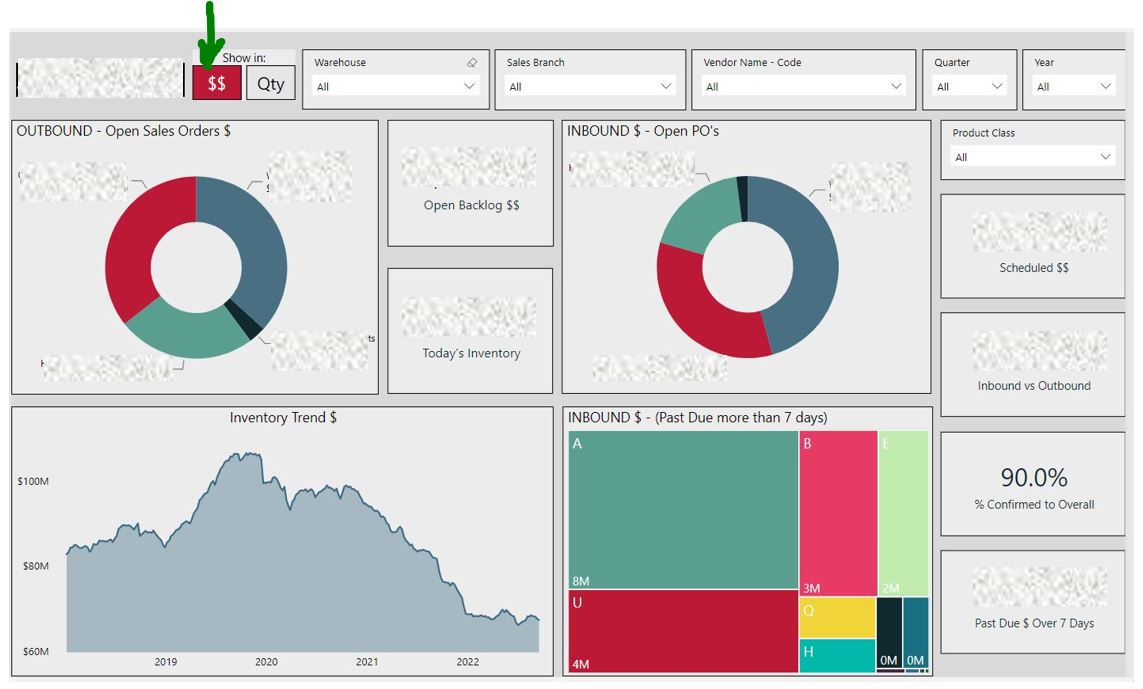Viewport: 1143px width, 689px height.
Task: Click the INBOUND $ Past Due title
Action: (697, 418)
